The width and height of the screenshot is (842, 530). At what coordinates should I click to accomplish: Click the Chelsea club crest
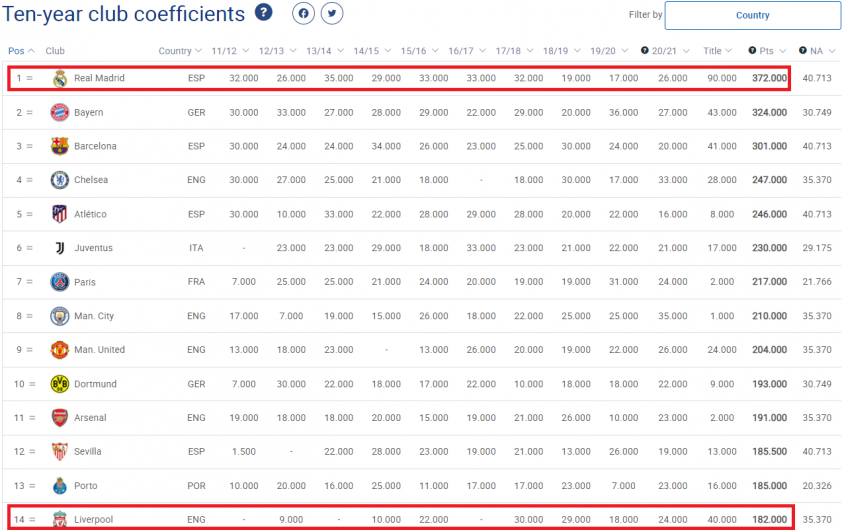[x=60, y=180]
